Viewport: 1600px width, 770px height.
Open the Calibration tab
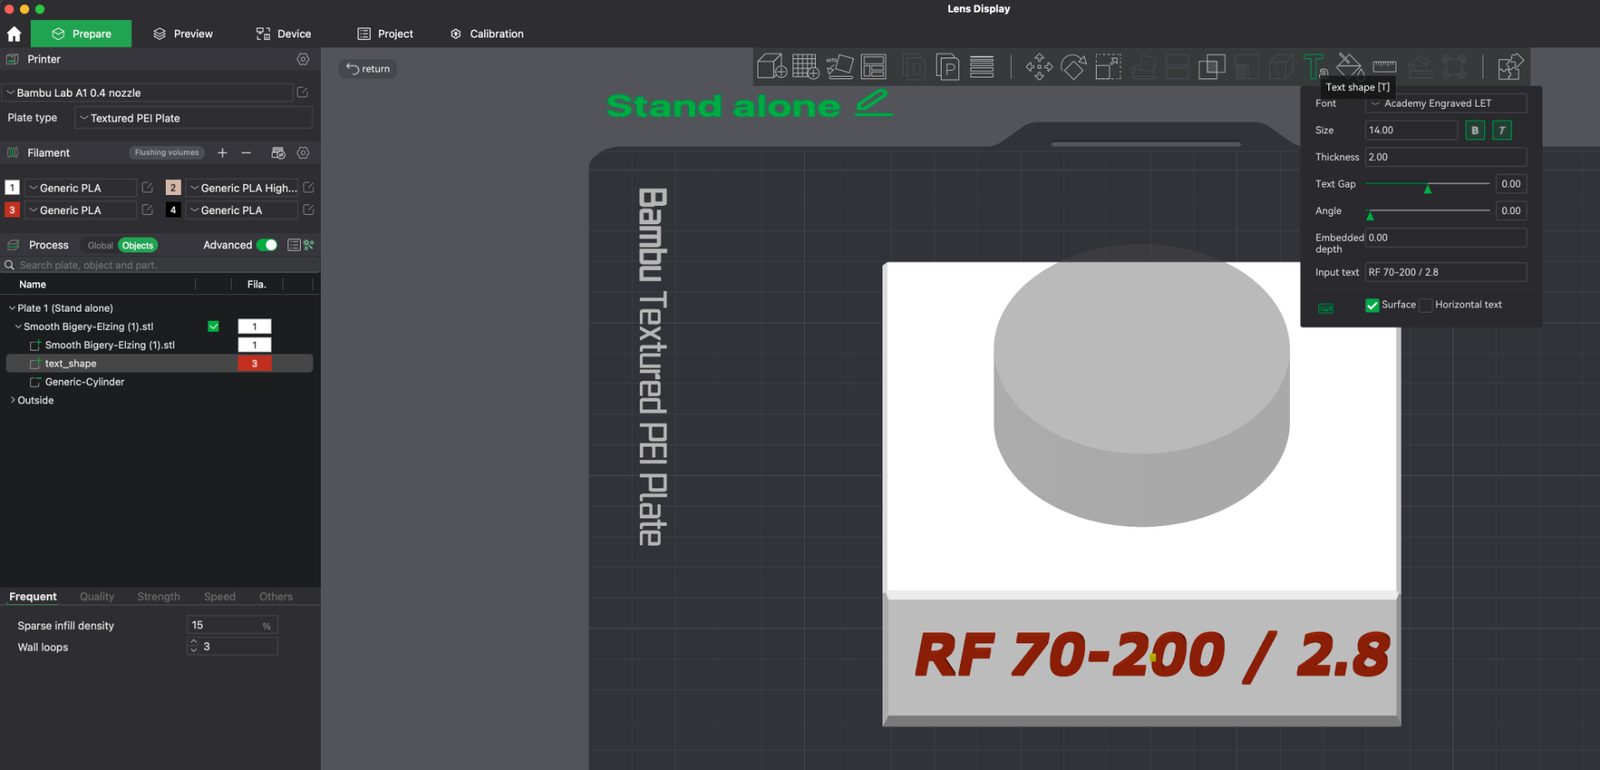click(487, 34)
